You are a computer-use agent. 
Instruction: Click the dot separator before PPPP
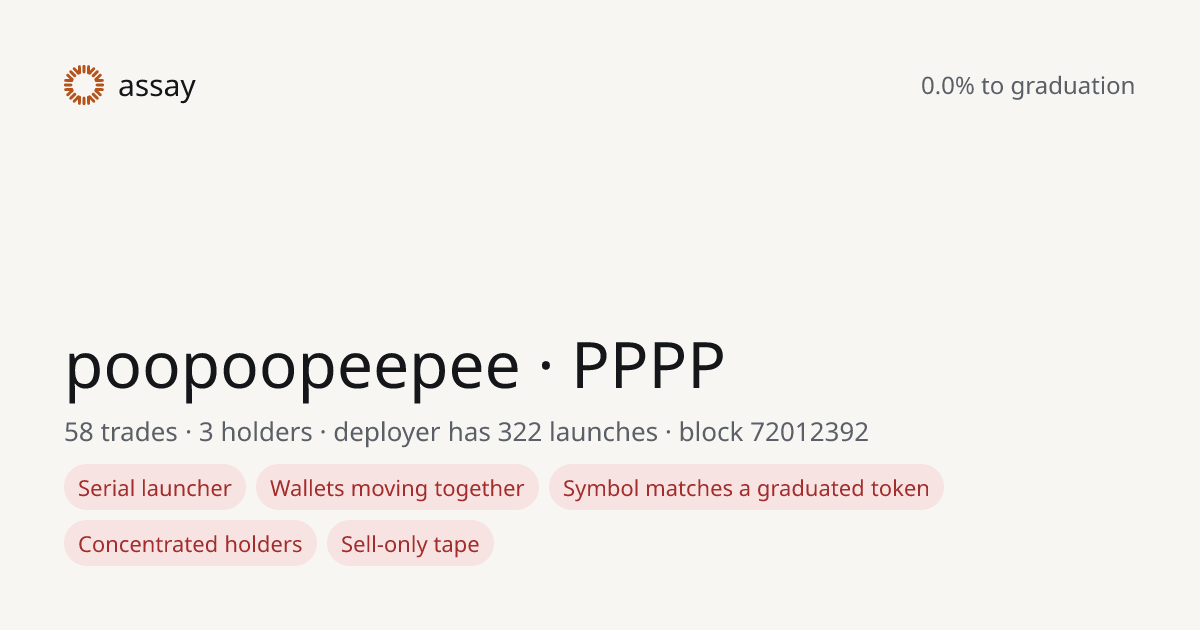(546, 368)
